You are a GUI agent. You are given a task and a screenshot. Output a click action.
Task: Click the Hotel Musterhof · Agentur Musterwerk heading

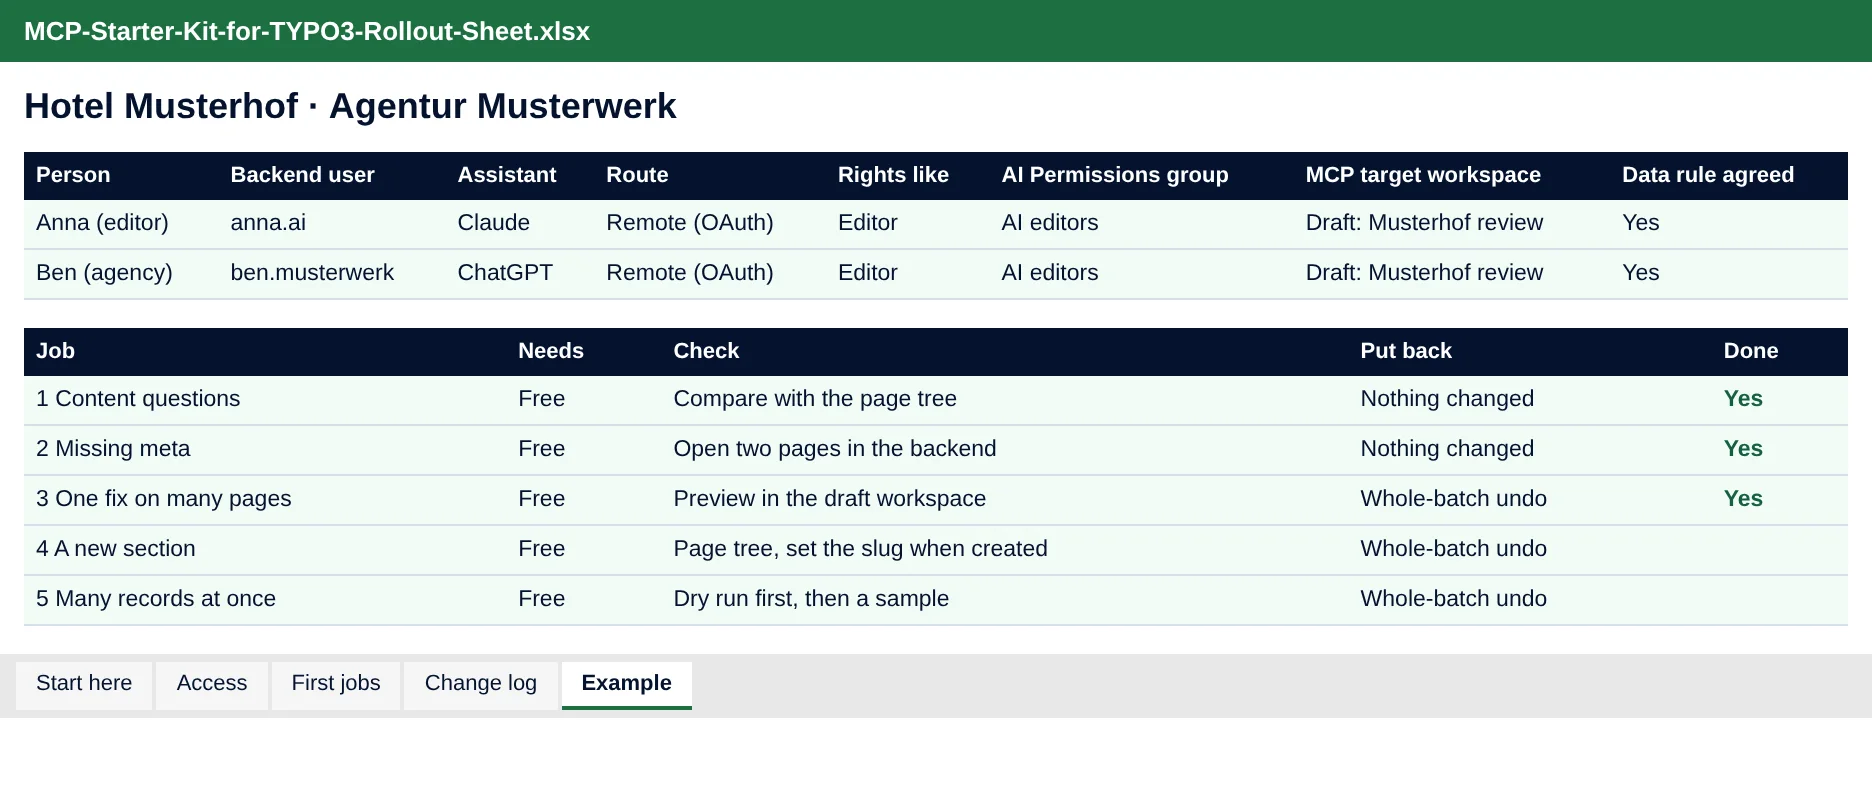350,106
